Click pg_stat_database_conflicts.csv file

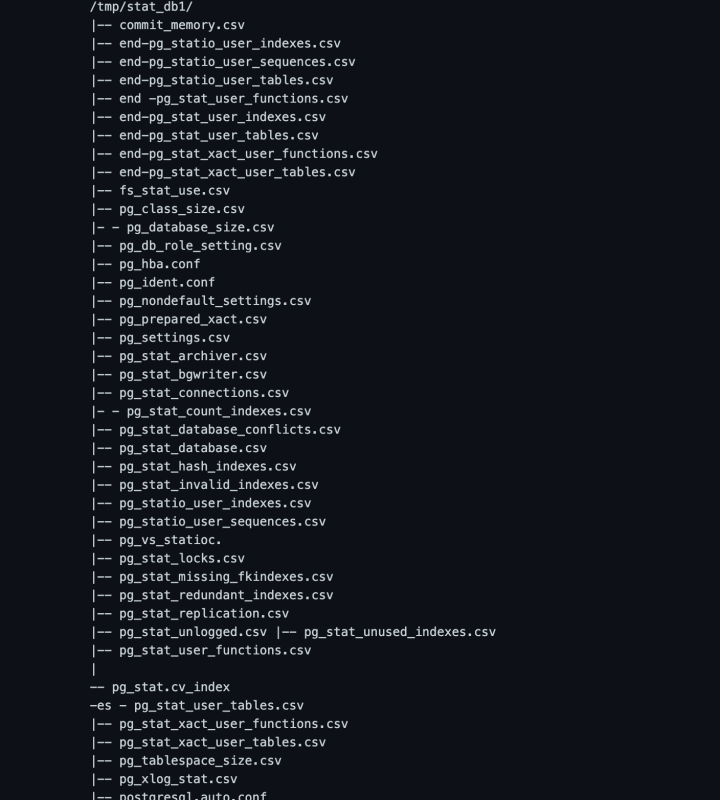click(x=230, y=430)
